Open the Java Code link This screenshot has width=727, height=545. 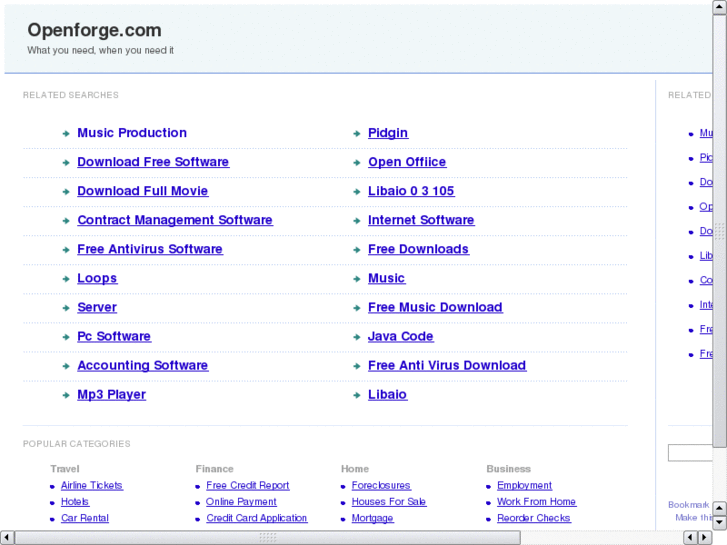click(x=401, y=336)
